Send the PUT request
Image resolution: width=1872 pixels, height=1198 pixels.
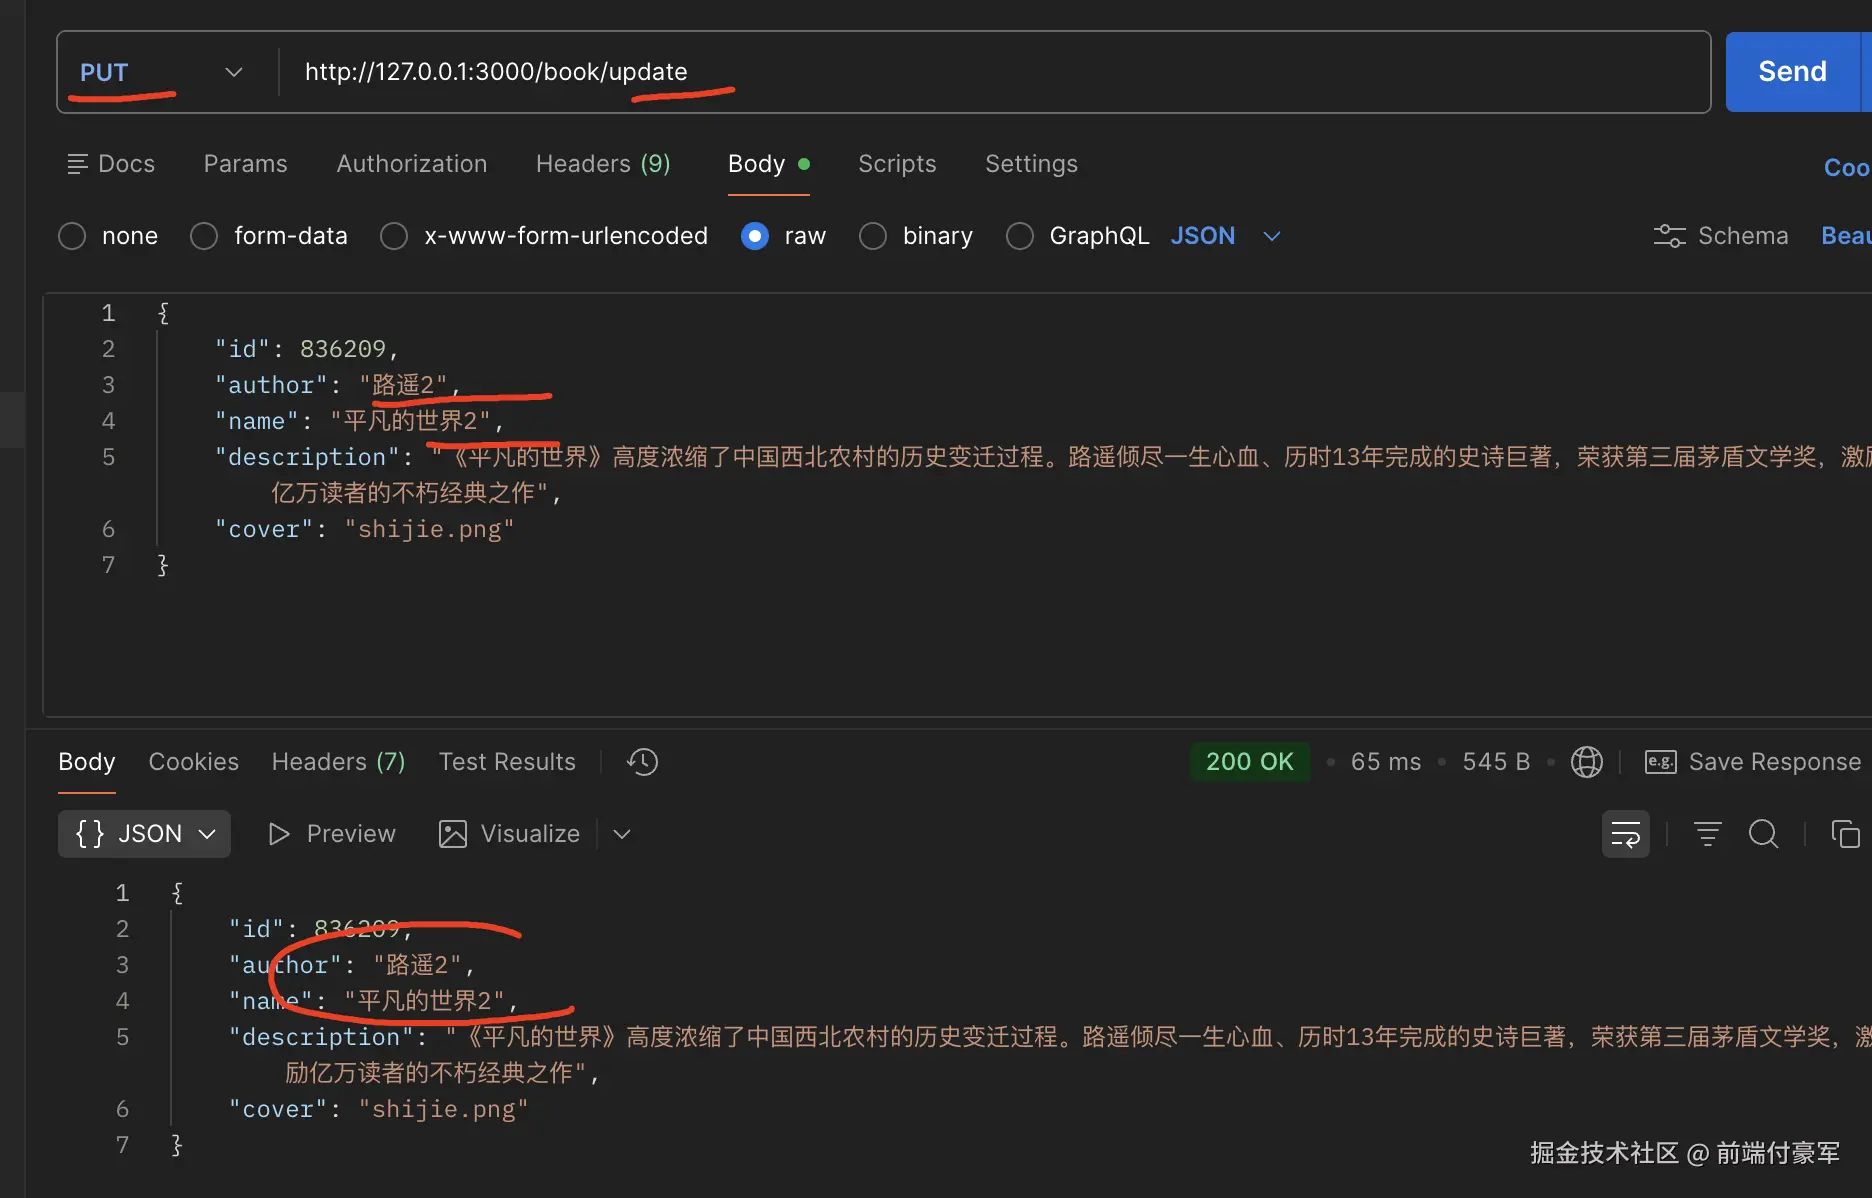tap(1792, 72)
